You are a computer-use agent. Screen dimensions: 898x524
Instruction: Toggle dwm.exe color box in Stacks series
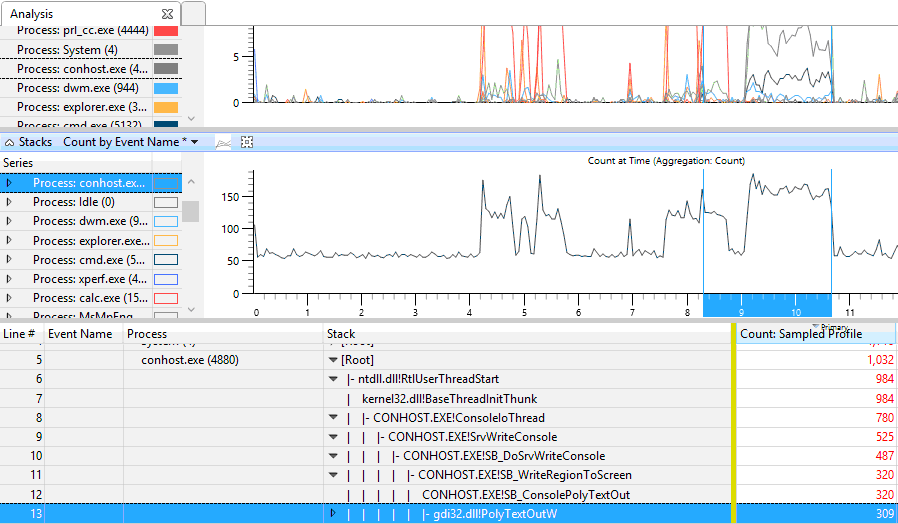tap(166, 222)
